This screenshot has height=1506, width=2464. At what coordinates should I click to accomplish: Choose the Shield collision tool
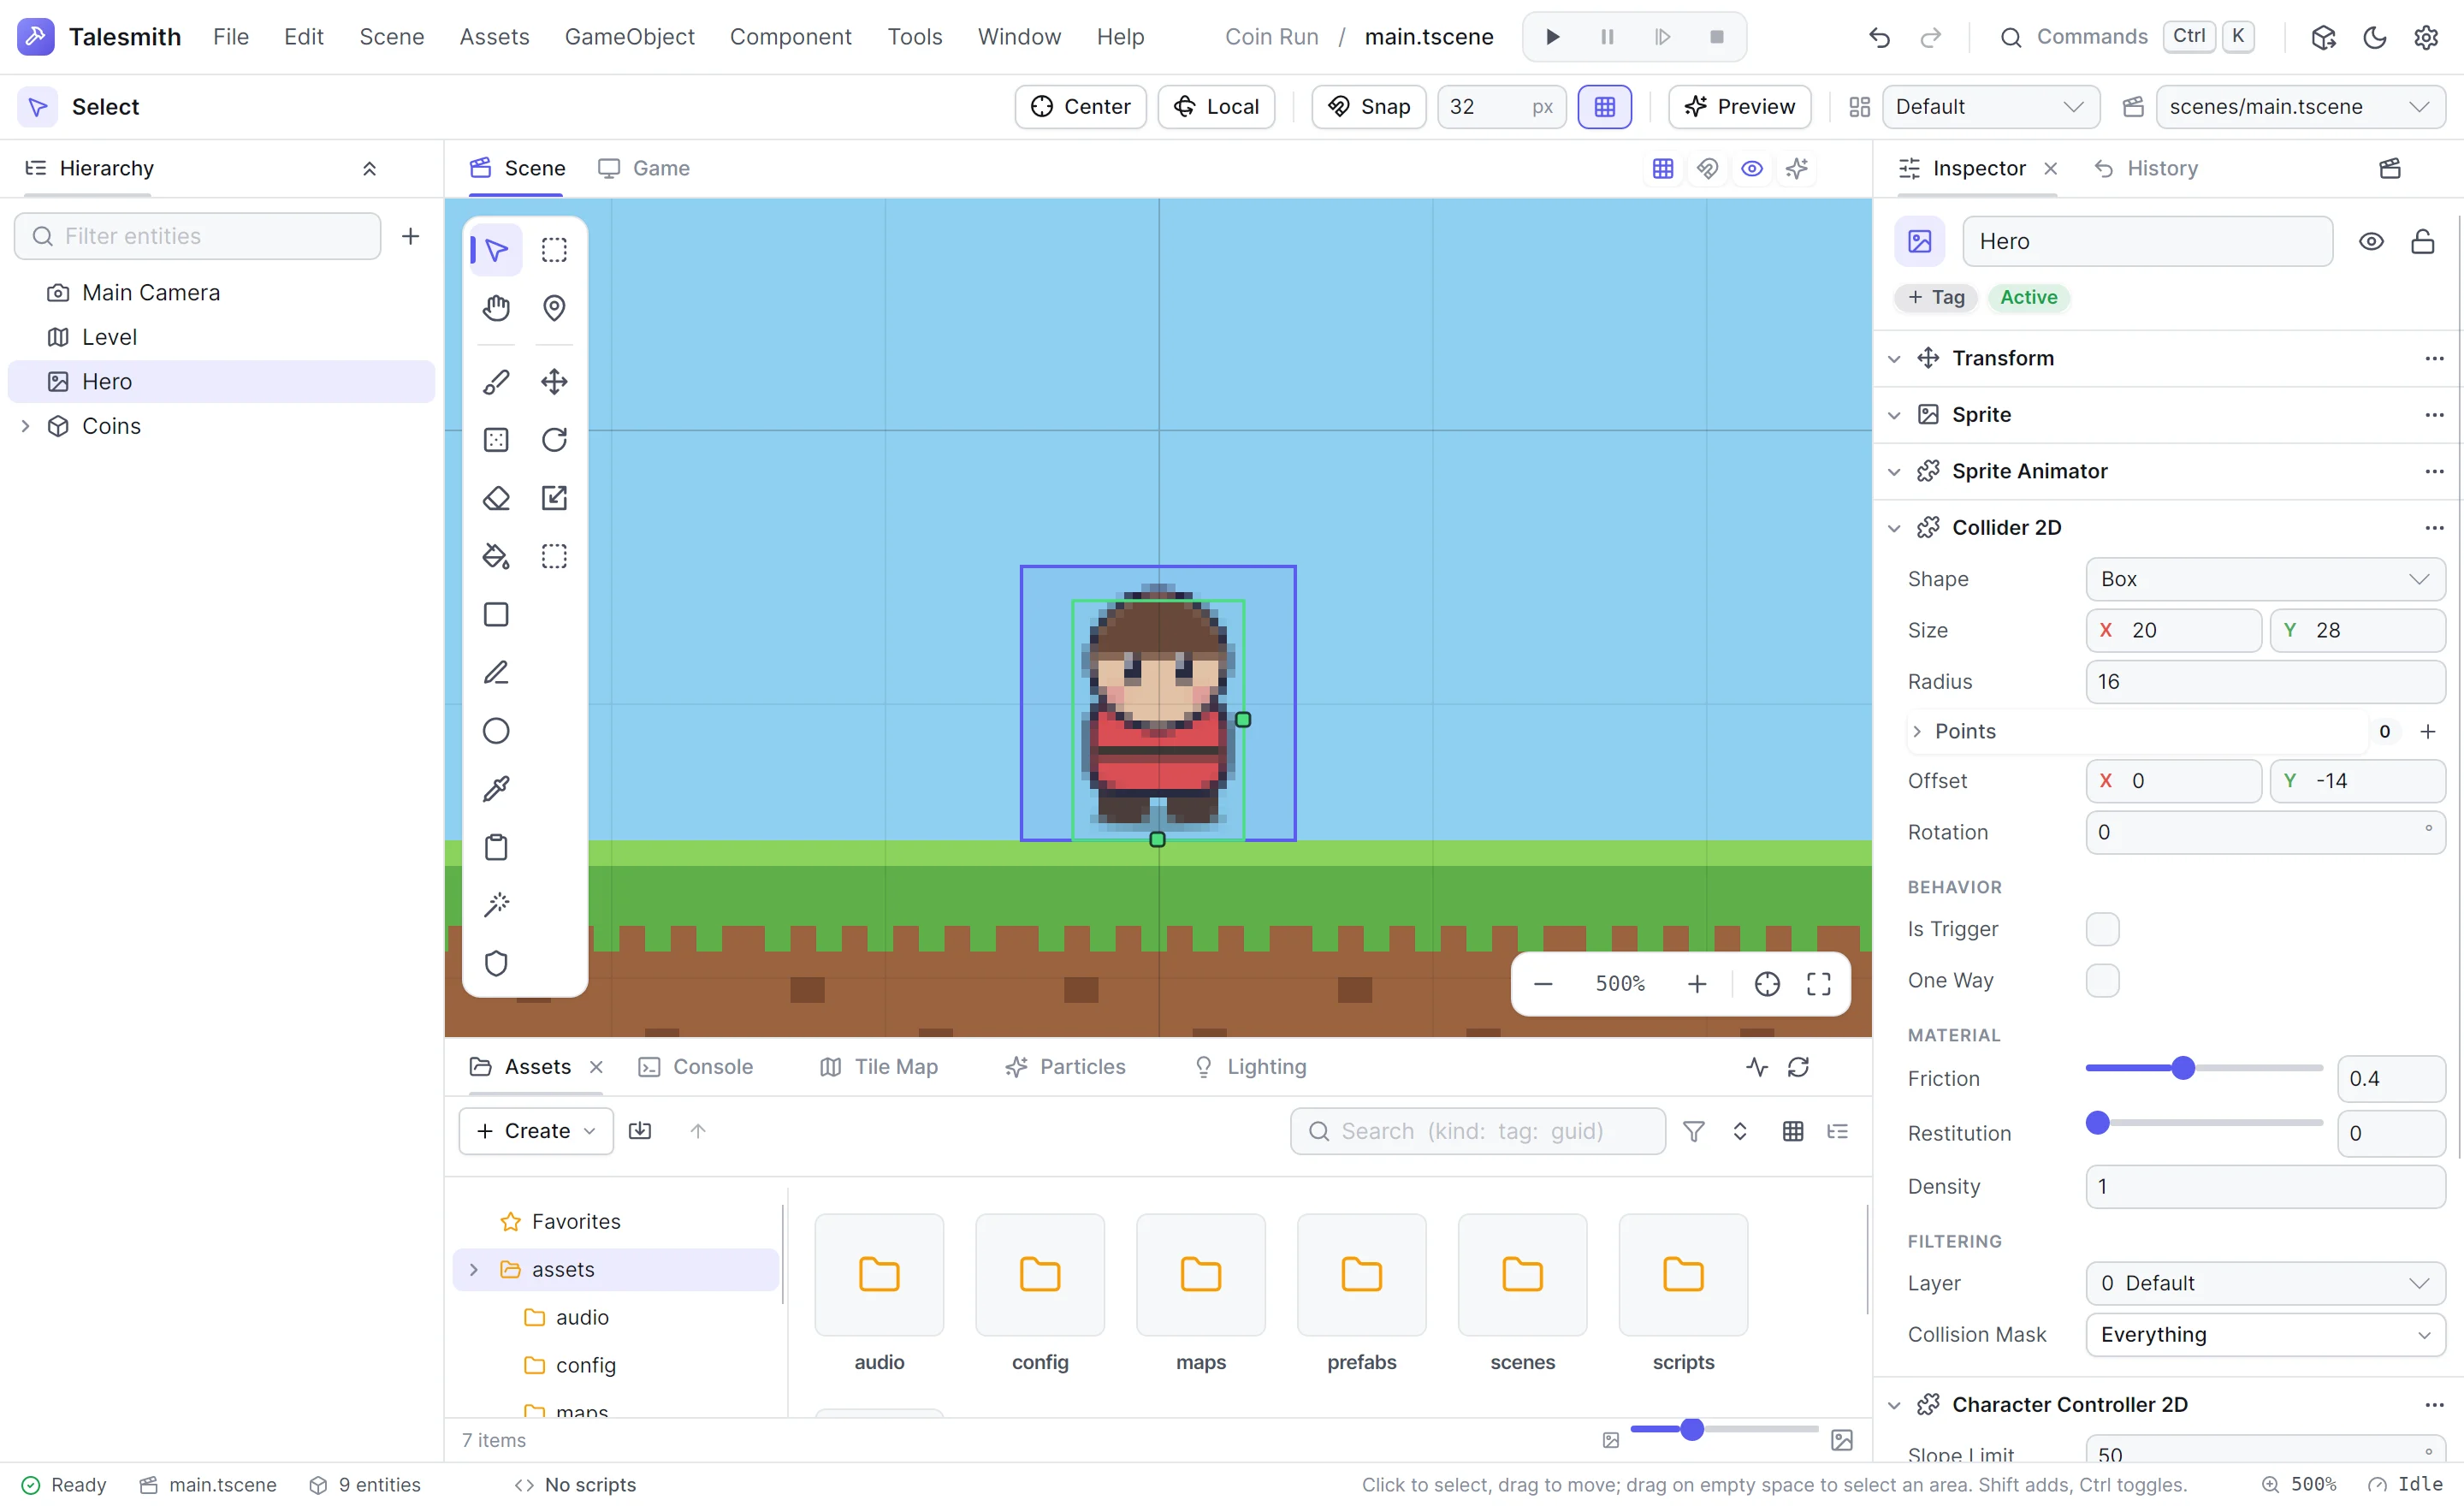click(x=496, y=963)
